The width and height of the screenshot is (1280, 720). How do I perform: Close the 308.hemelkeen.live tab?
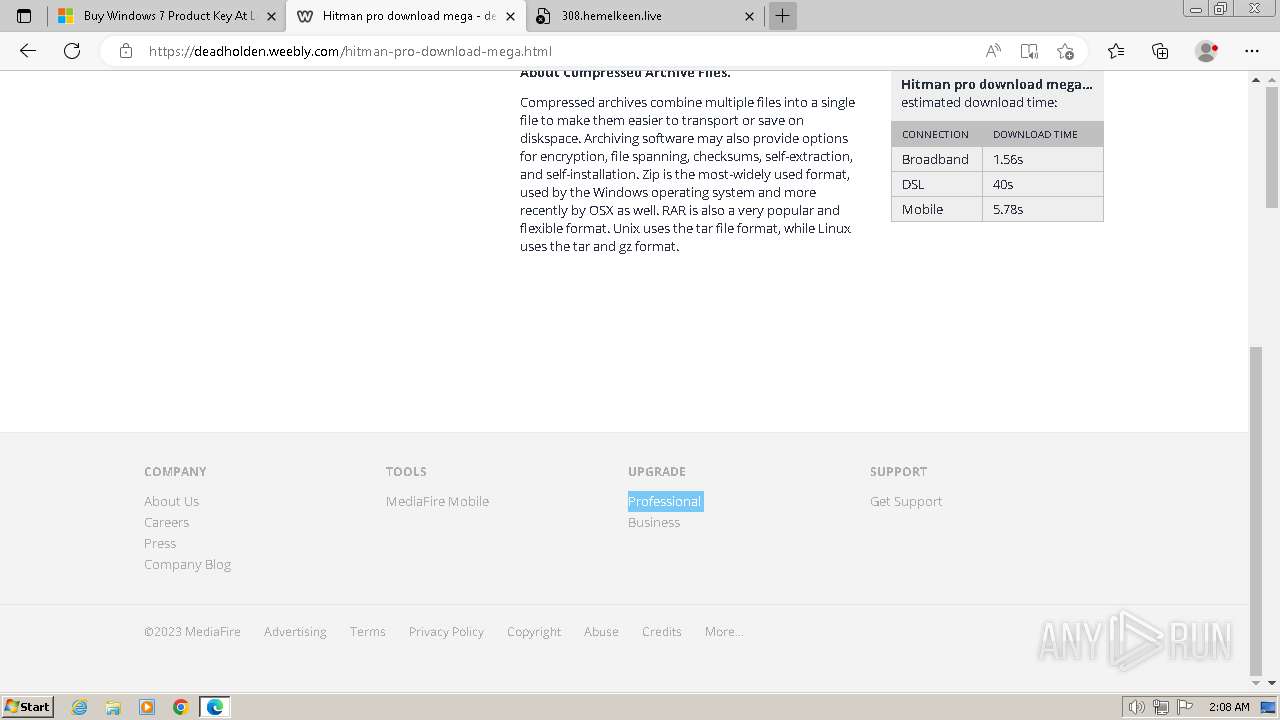(750, 16)
